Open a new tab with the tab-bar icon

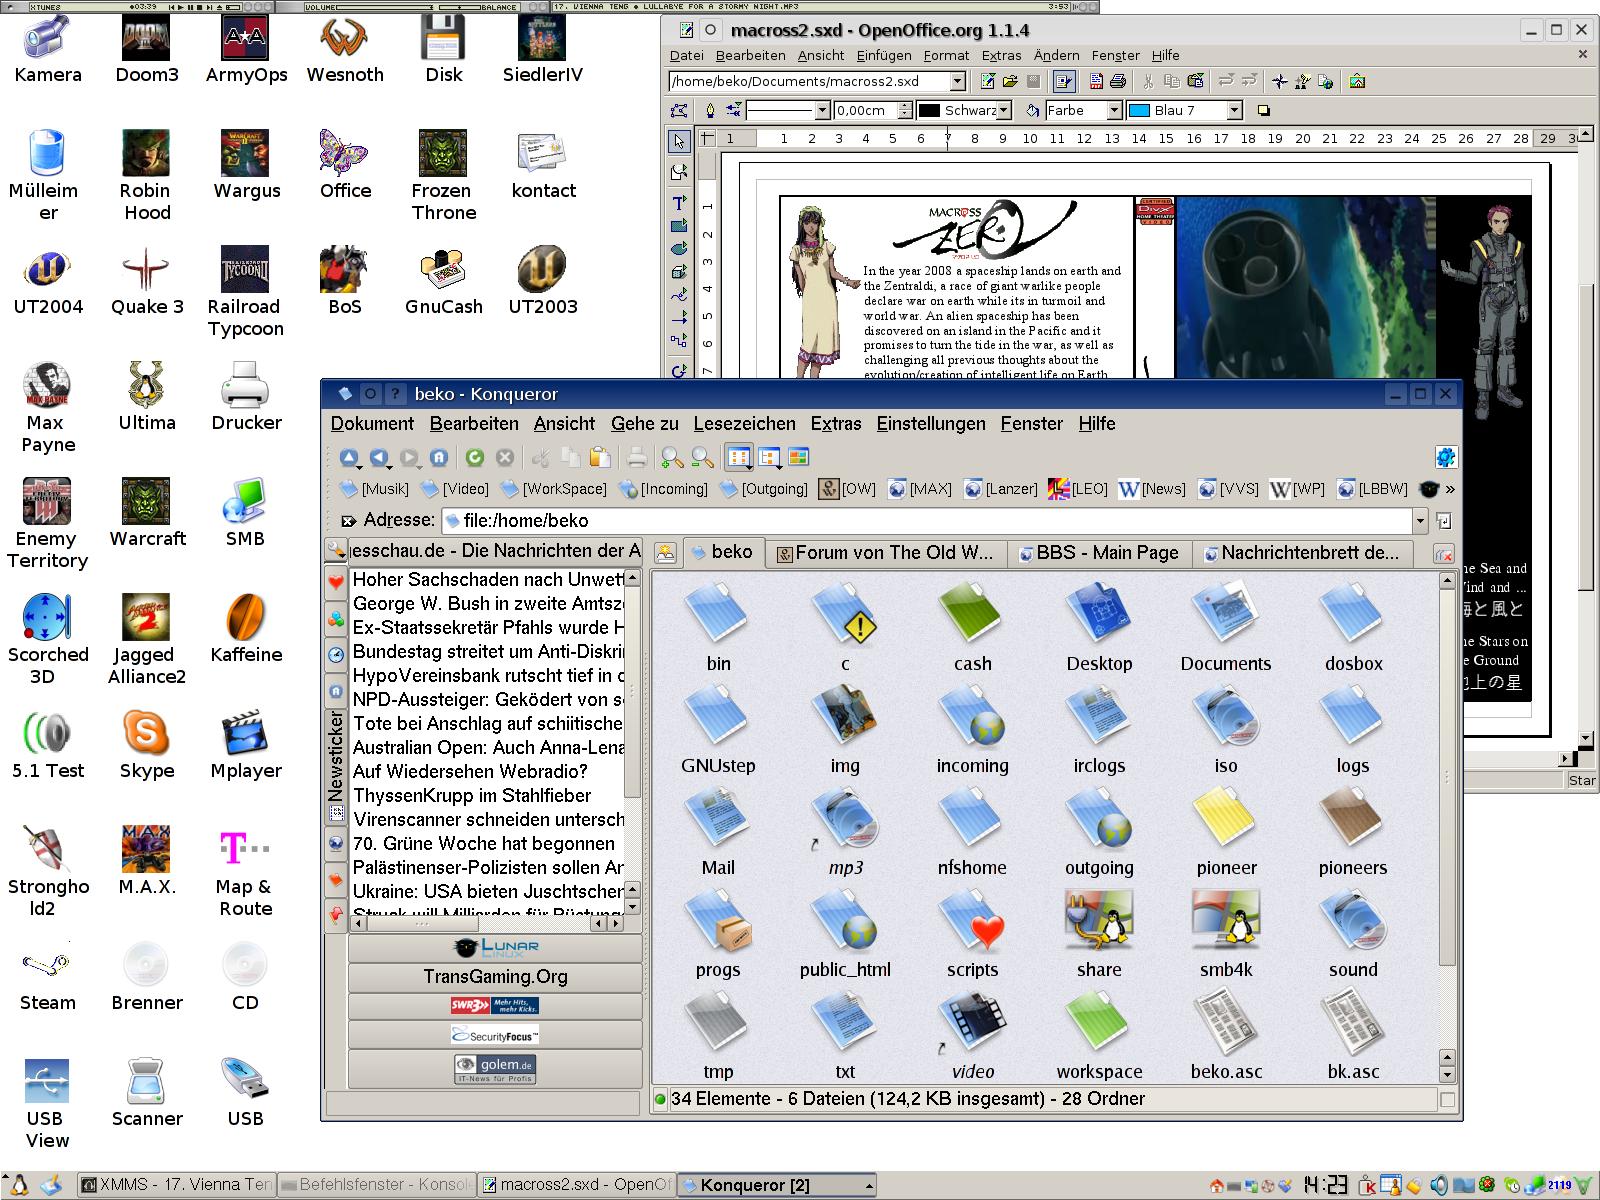[x=665, y=553]
